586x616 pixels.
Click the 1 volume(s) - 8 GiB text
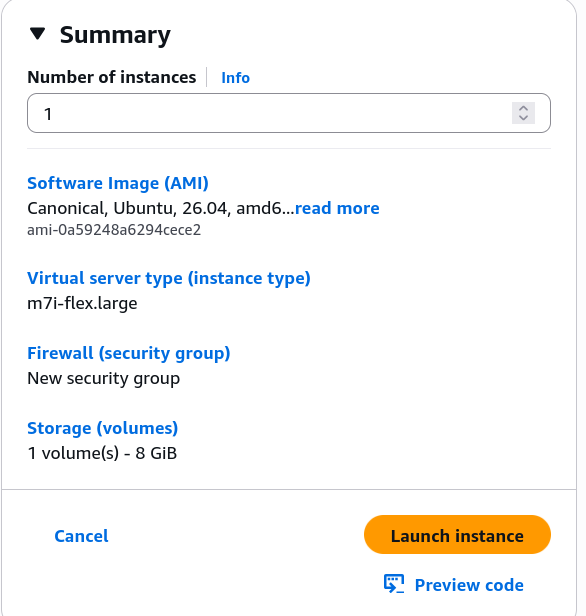pyautogui.click(x=102, y=453)
